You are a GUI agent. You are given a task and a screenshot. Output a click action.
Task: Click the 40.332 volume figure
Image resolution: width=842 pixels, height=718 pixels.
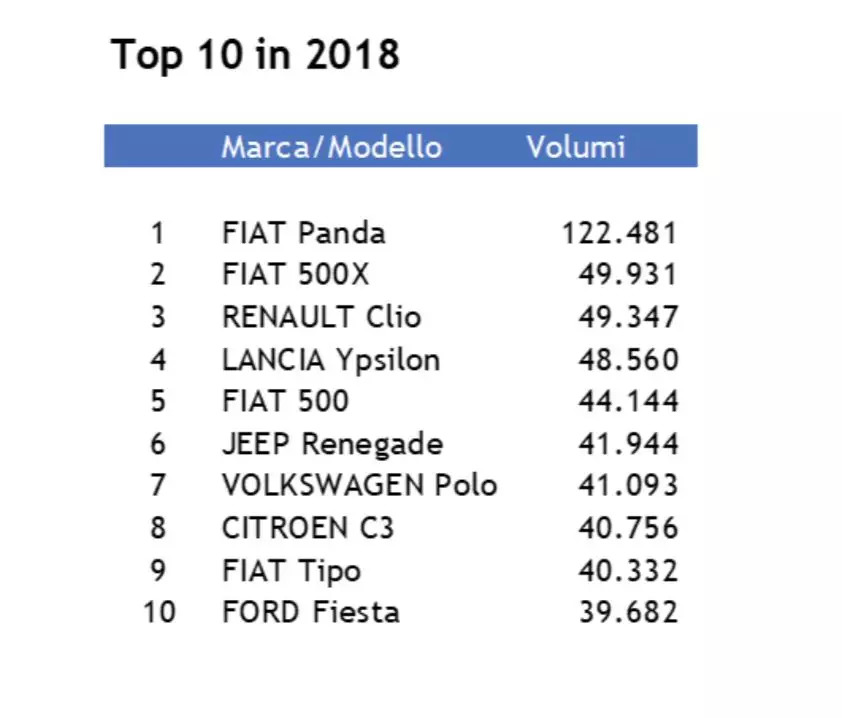point(628,570)
